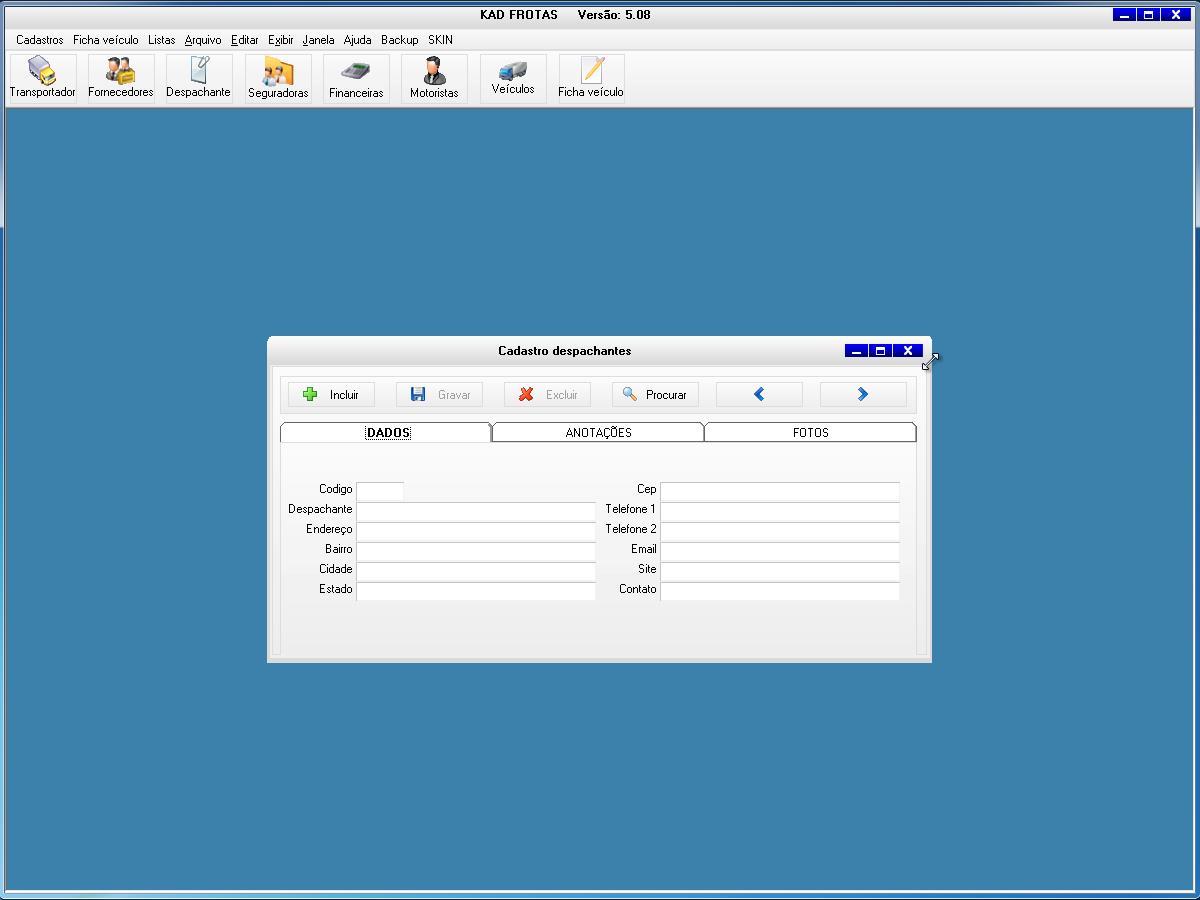Open the Backup menu
The height and width of the screenshot is (900, 1200).
[x=400, y=40]
